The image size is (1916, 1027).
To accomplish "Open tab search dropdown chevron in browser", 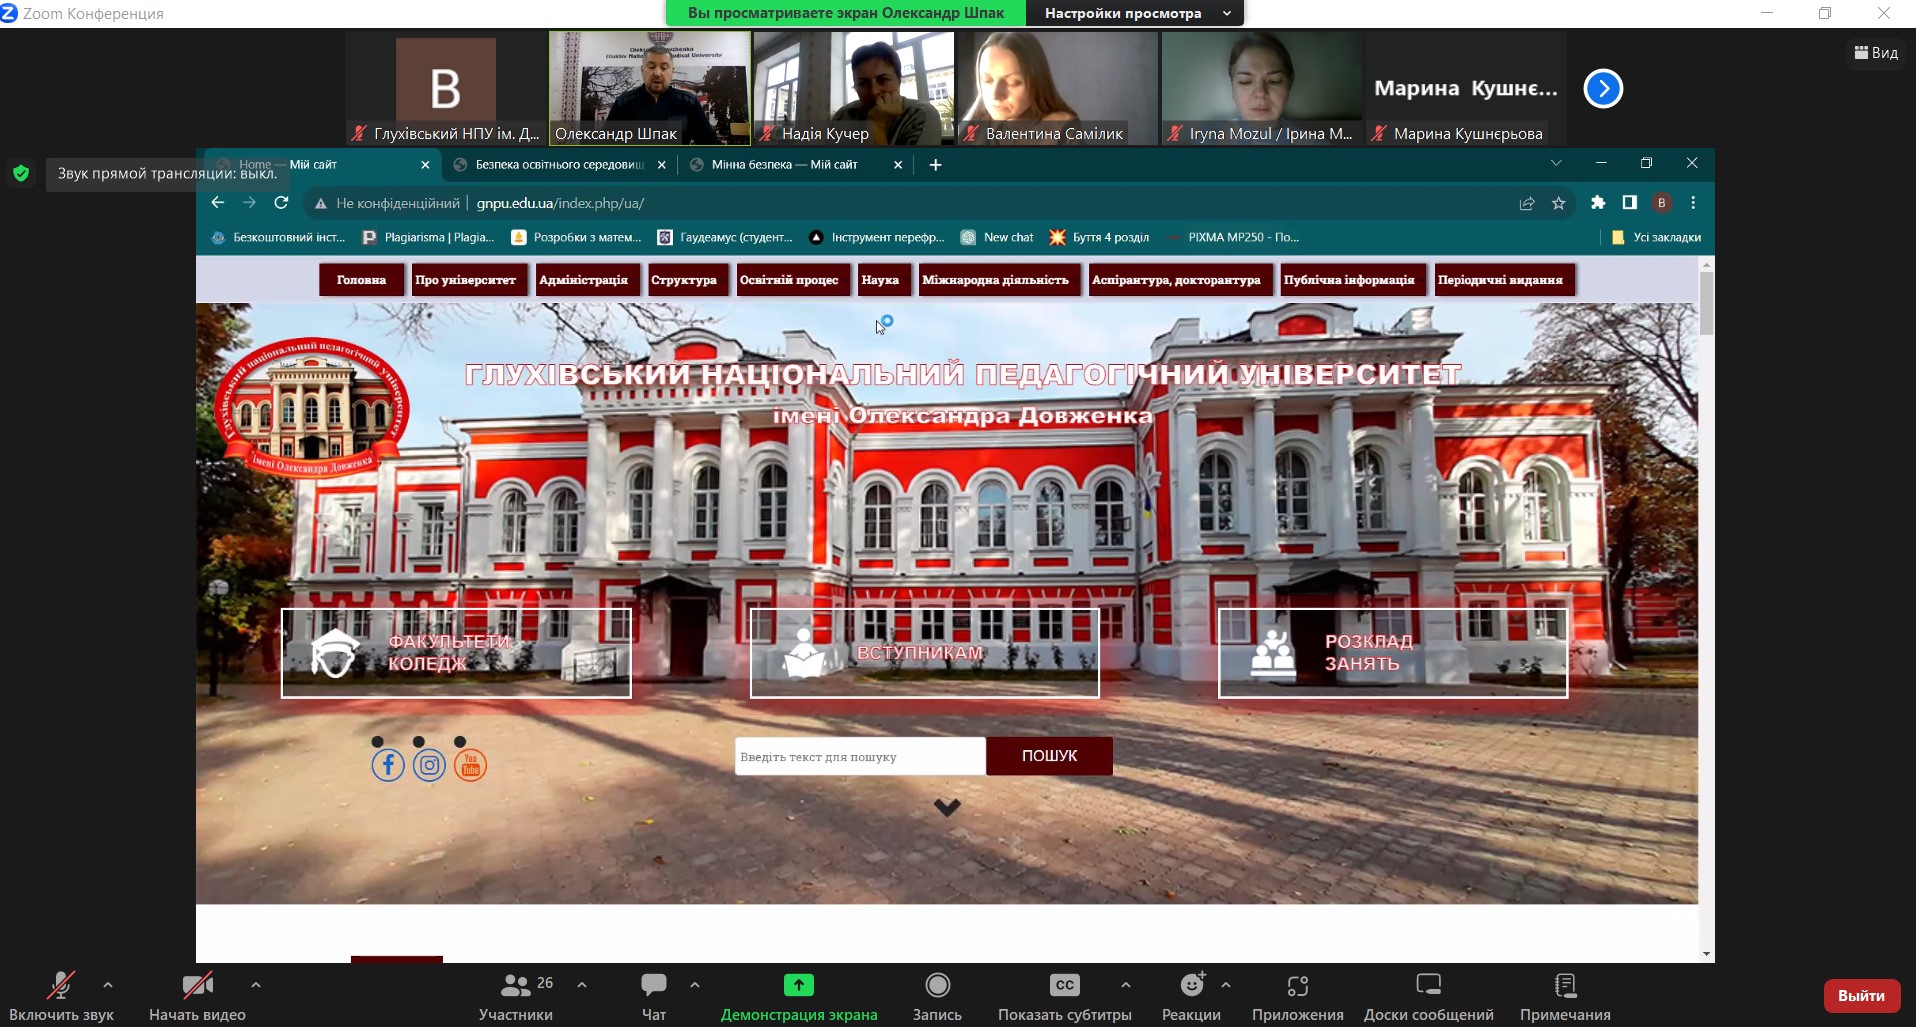I will pos(1556,163).
